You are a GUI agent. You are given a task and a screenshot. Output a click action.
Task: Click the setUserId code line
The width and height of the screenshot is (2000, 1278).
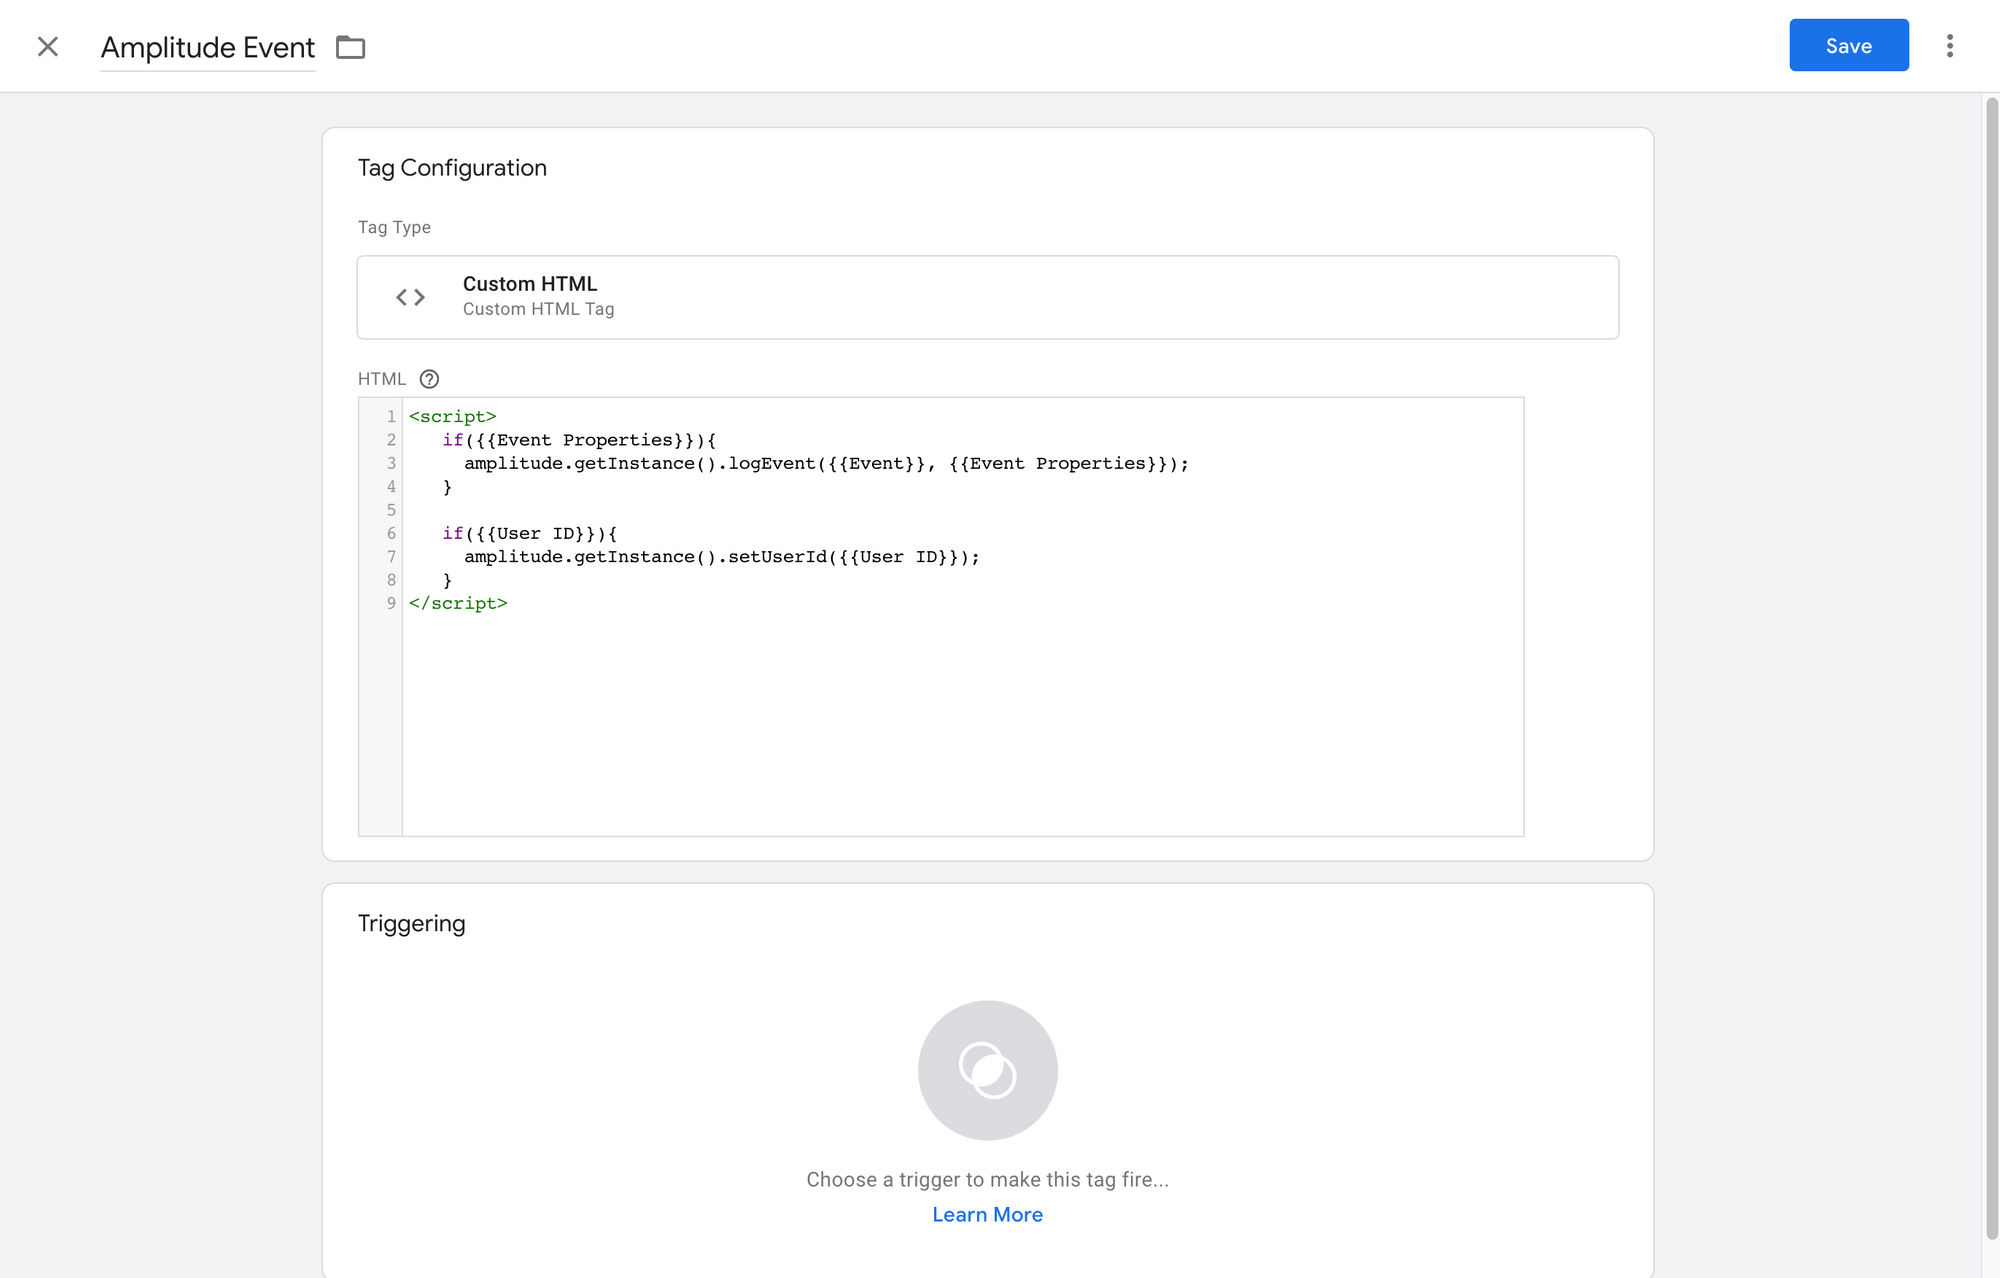click(x=722, y=557)
